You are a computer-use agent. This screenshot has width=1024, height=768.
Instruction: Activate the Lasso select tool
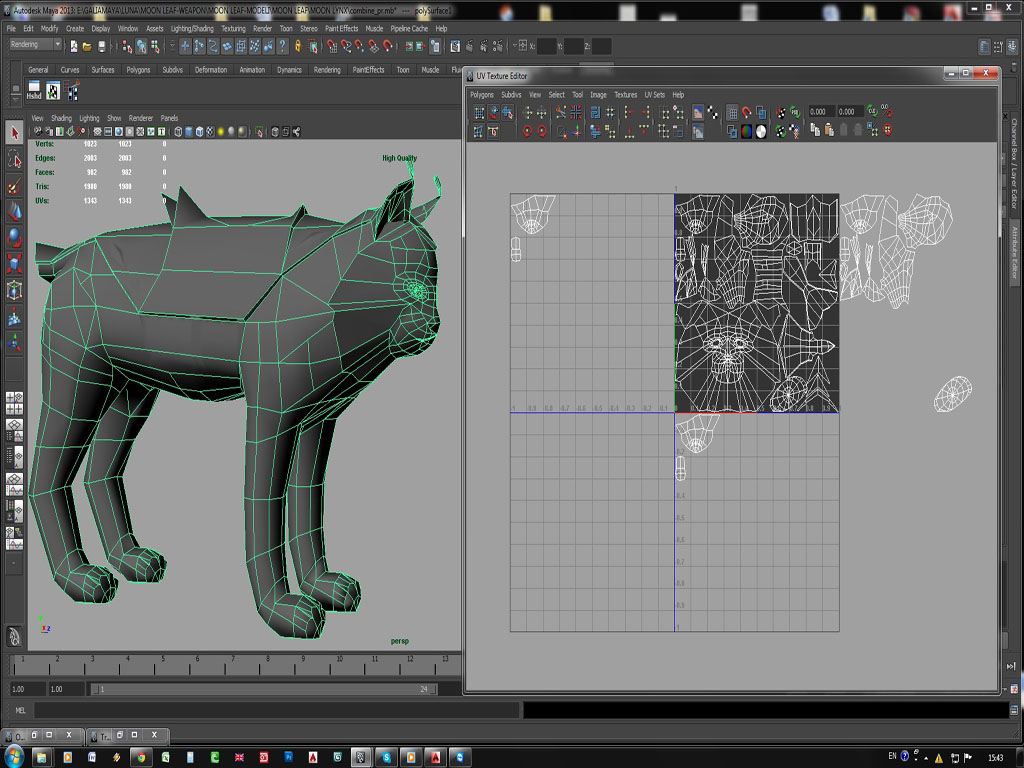(x=14, y=159)
